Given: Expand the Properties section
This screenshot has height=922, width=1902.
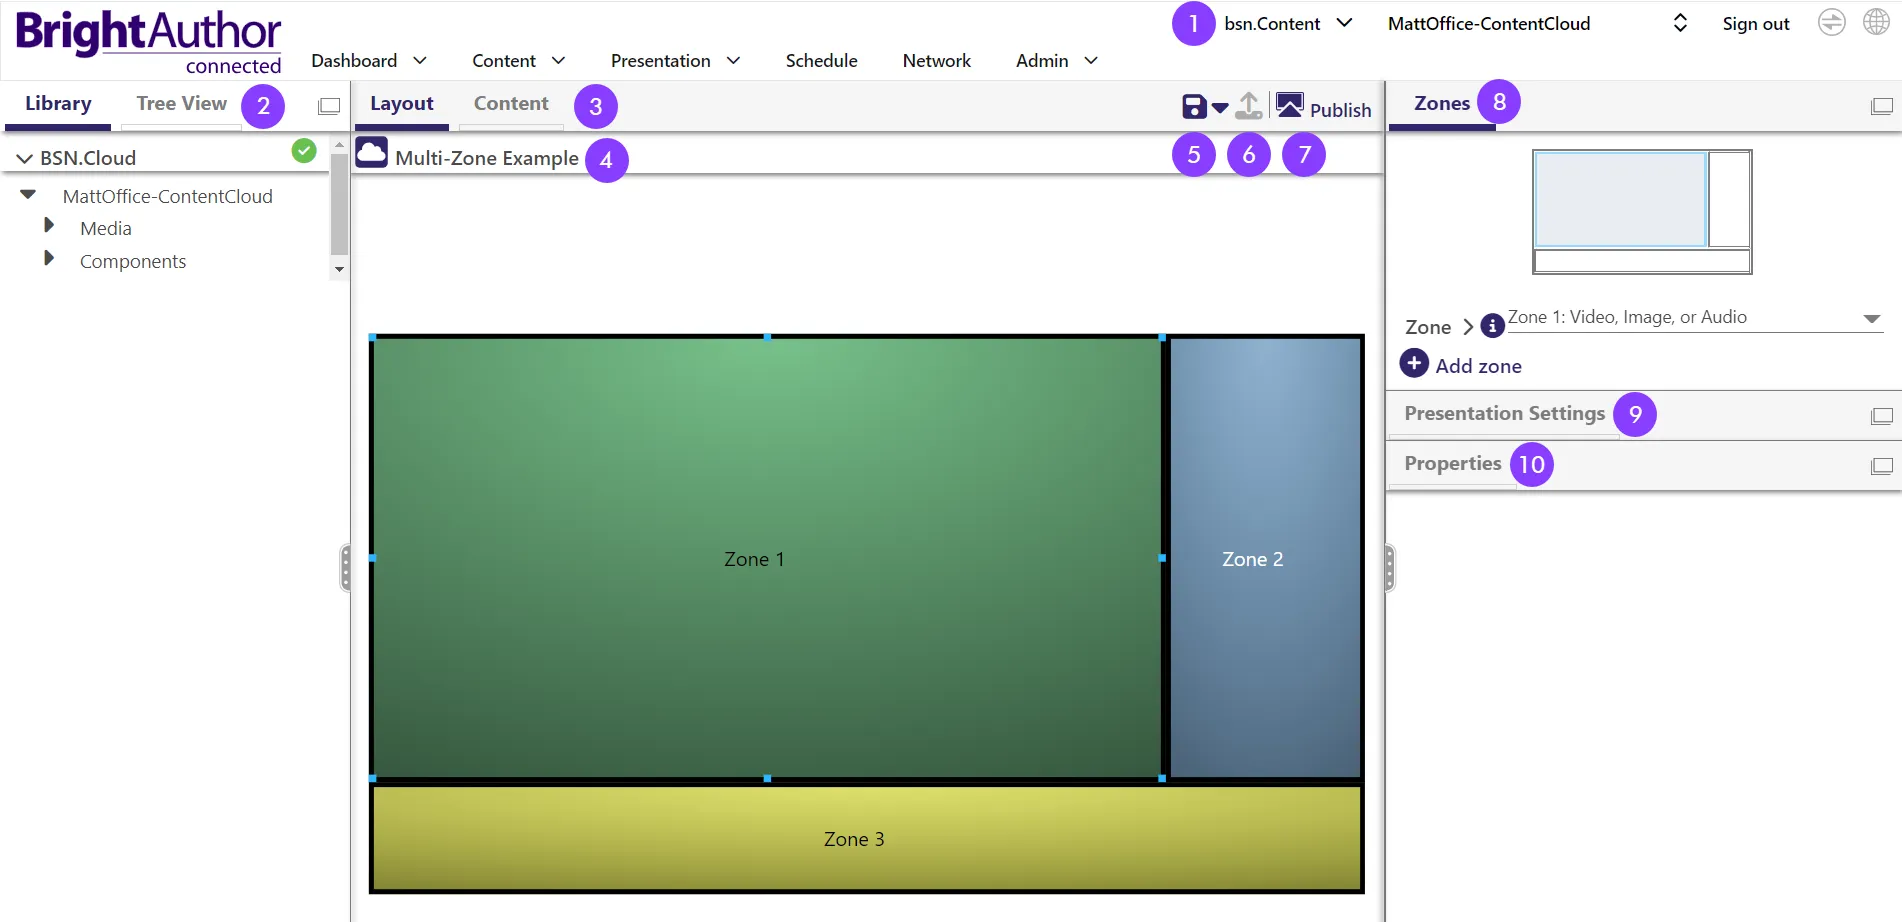Looking at the screenshot, I should 1452,464.
